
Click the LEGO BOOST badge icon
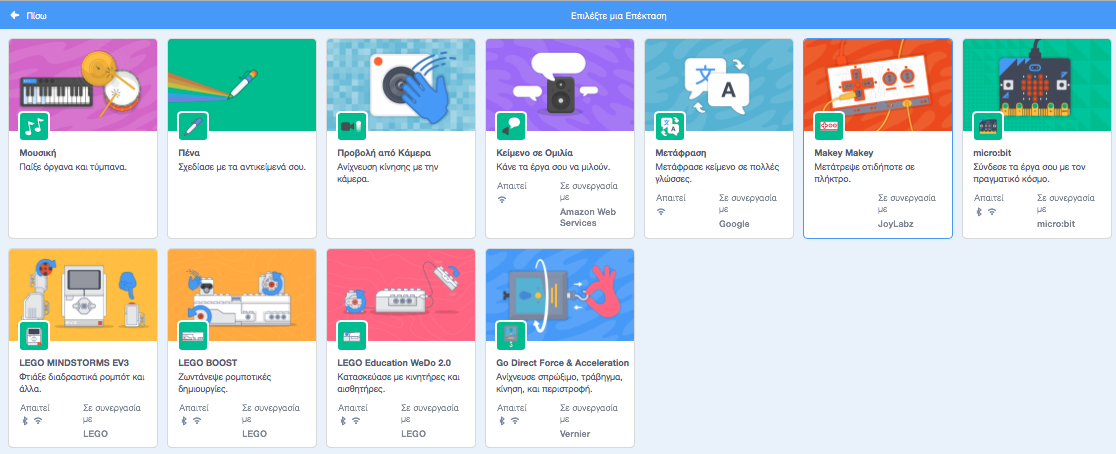tap(194, 336)
